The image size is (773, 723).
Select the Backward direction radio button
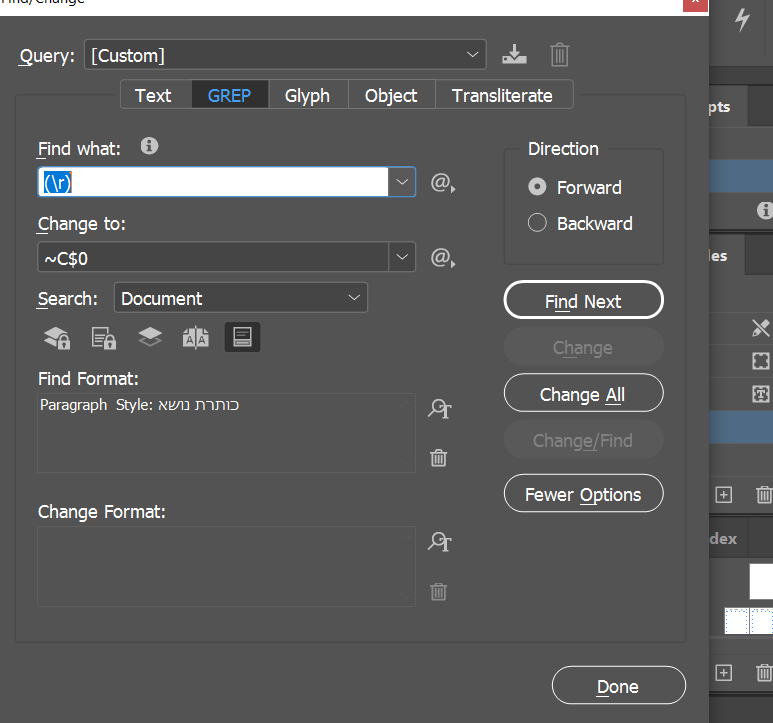[x=537, y=223]
